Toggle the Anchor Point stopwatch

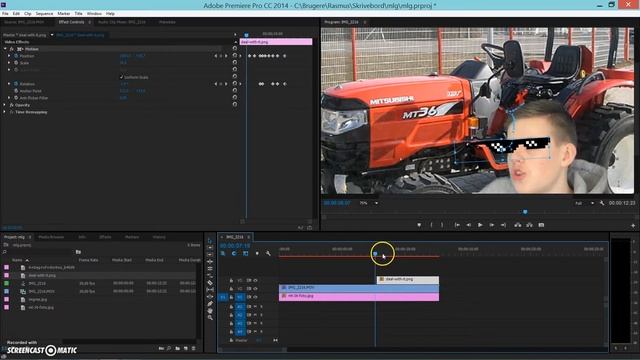[x=16, y=91]
